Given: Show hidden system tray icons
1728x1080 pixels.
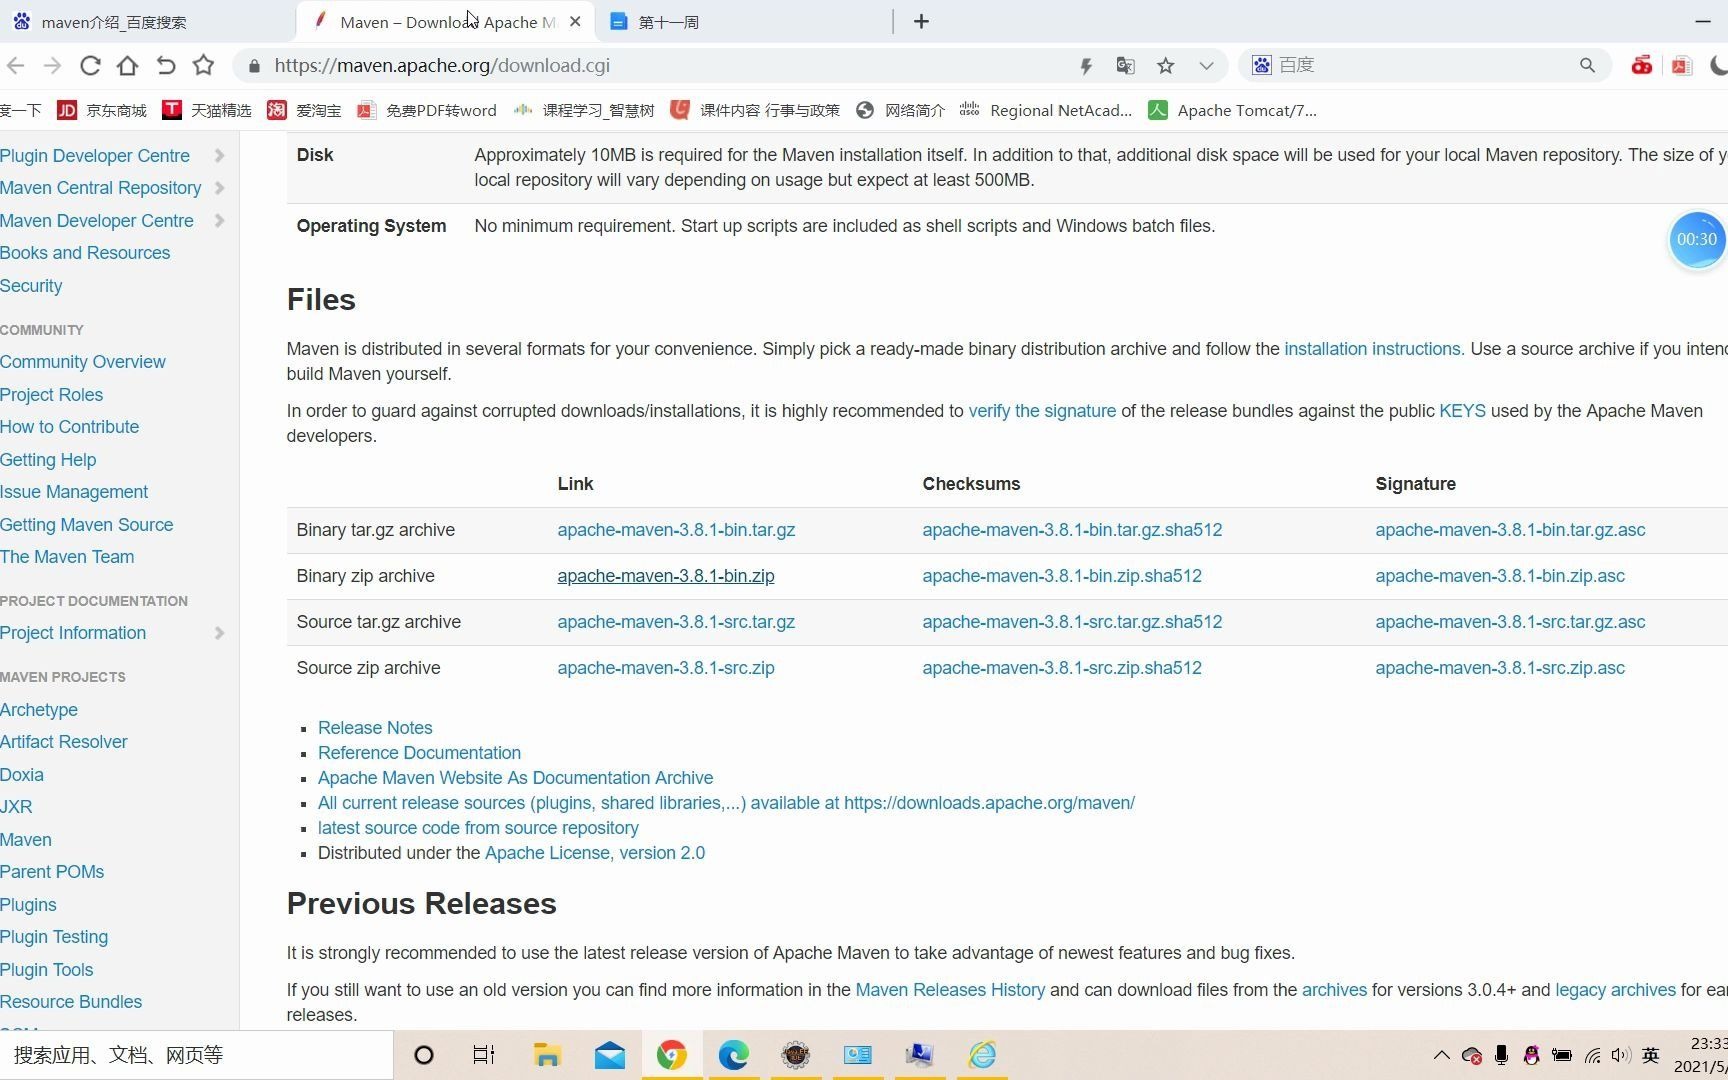Looking at the screenshot, I should 1441,1055.
